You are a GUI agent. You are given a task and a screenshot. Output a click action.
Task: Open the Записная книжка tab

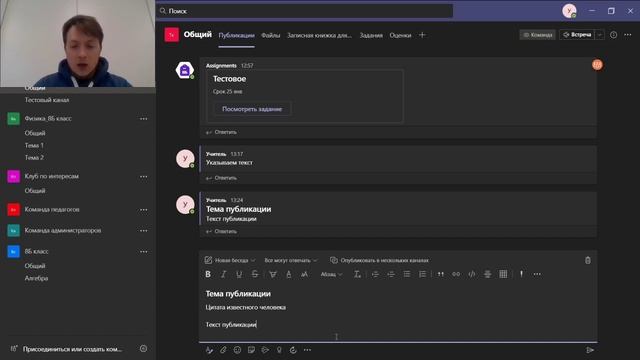click(x=319, y=35)
